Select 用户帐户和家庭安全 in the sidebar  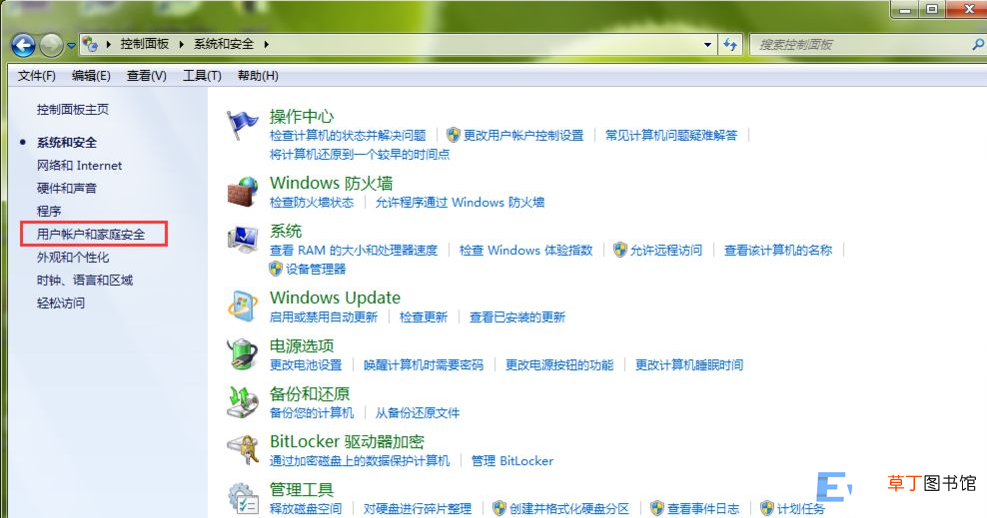(91, 234)
